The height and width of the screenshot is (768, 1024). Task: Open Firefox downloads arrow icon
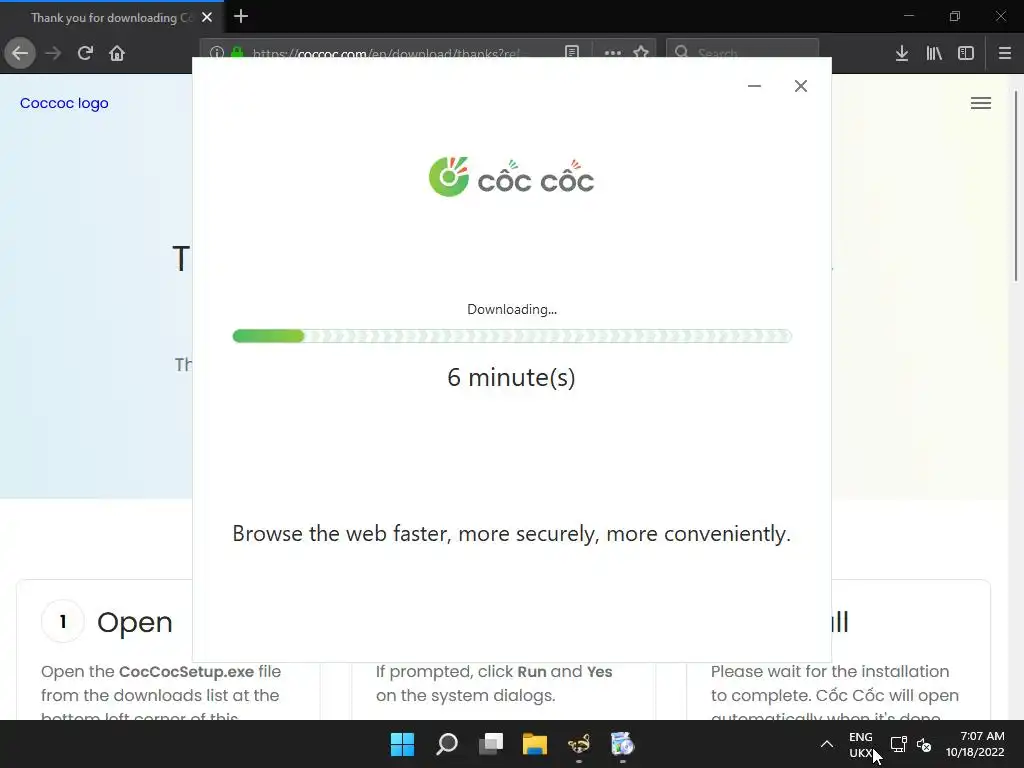coord(901,53)
